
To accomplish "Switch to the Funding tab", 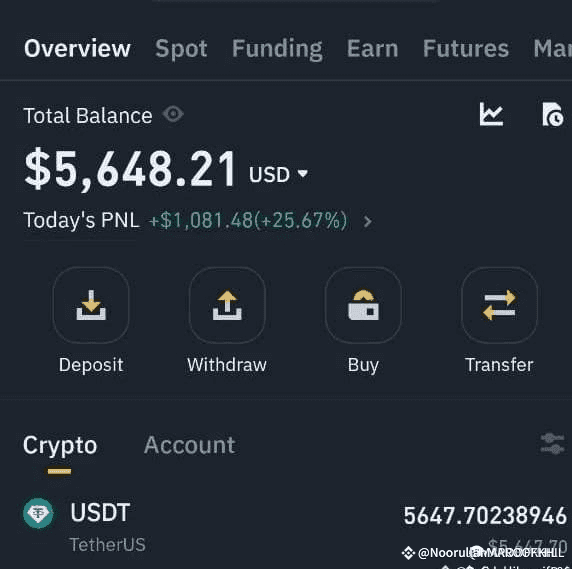I will [x=277, y=49].
